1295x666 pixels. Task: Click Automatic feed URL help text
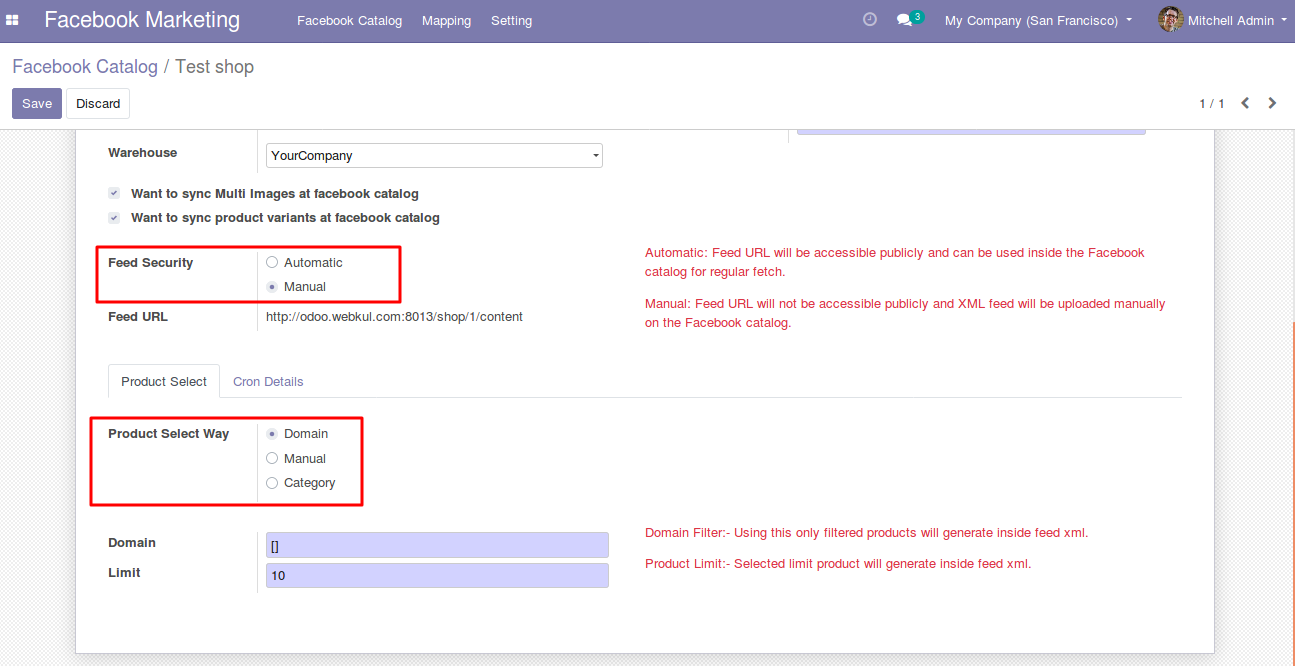tap(895, 262)
